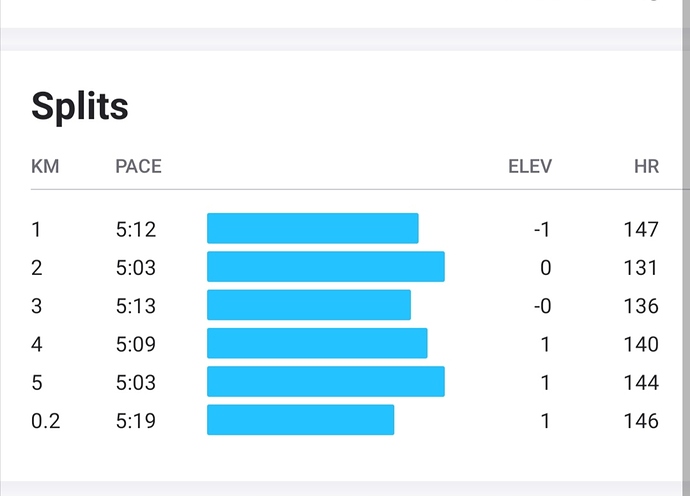Click the pace bar for the 0.2 split
690x496 pixels.
click(300, 420)
